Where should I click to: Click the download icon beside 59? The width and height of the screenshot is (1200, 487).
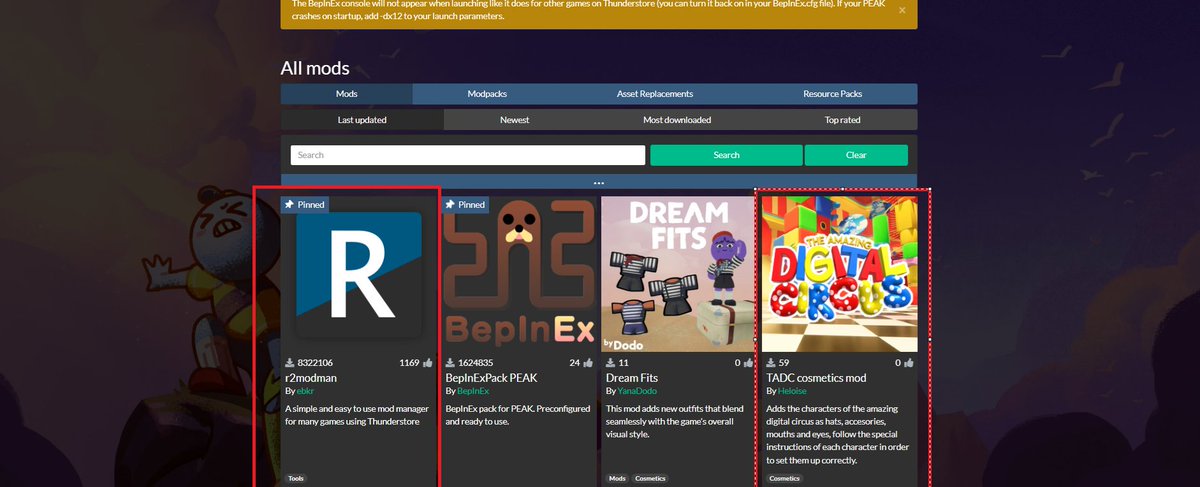770,363
